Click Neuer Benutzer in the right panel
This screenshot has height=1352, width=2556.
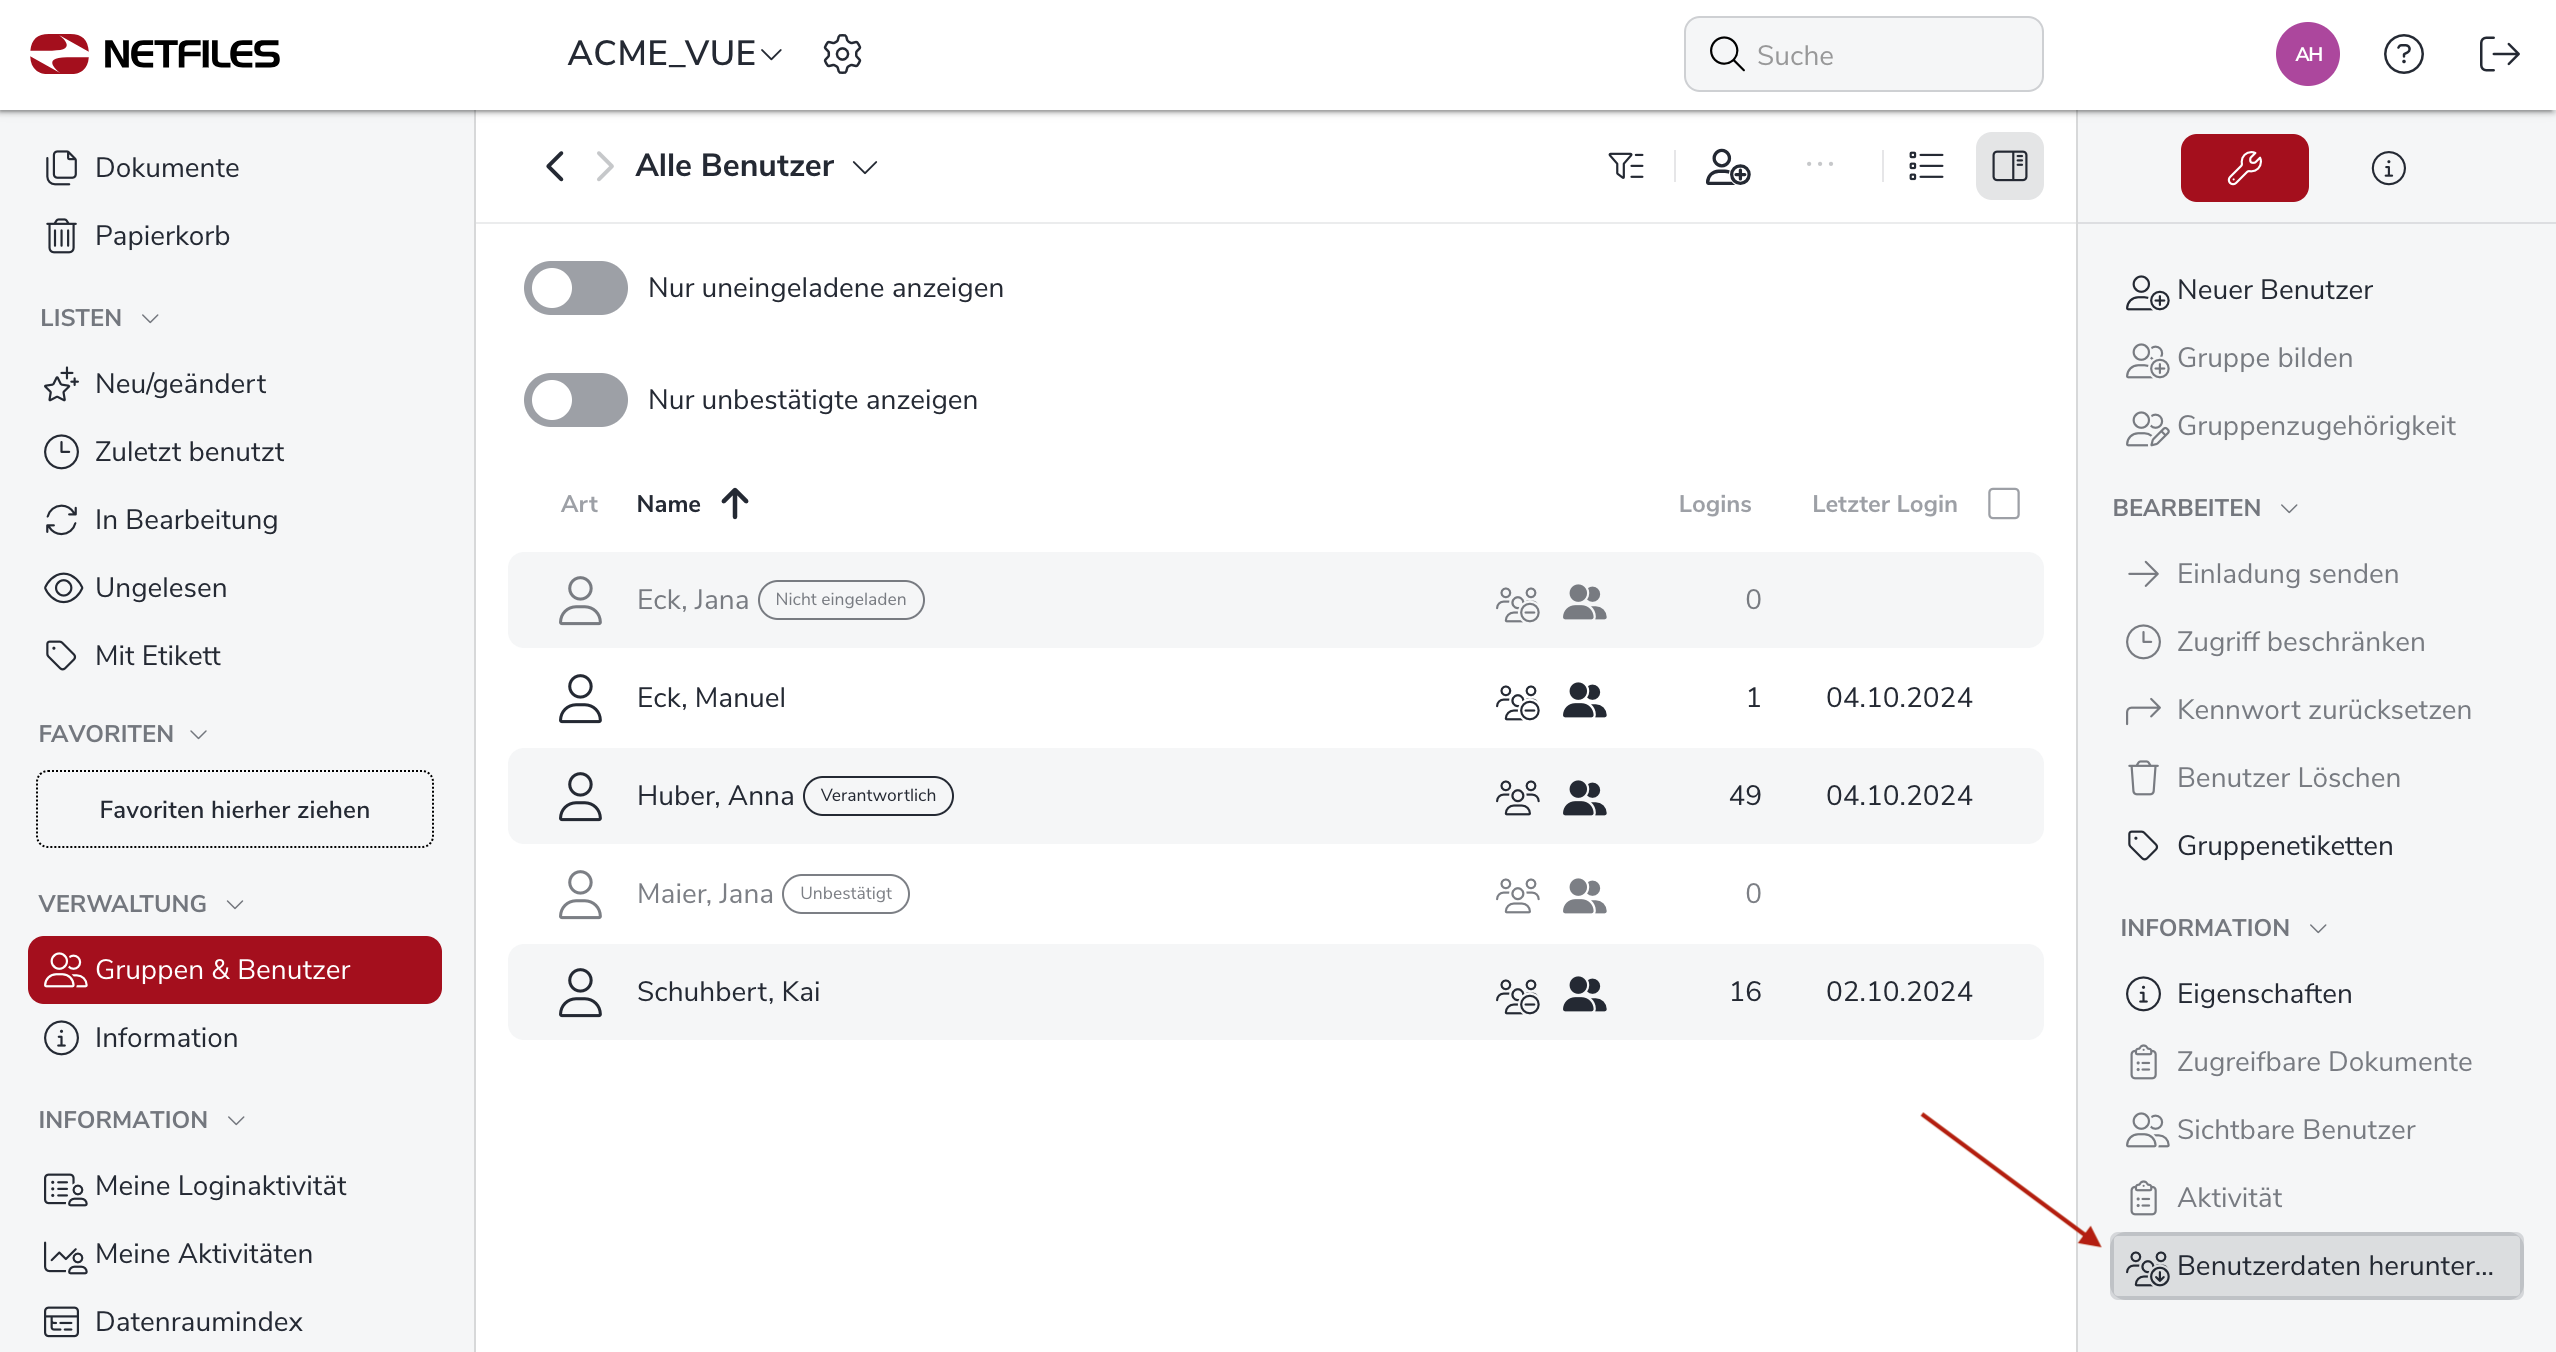point(2273,290)
